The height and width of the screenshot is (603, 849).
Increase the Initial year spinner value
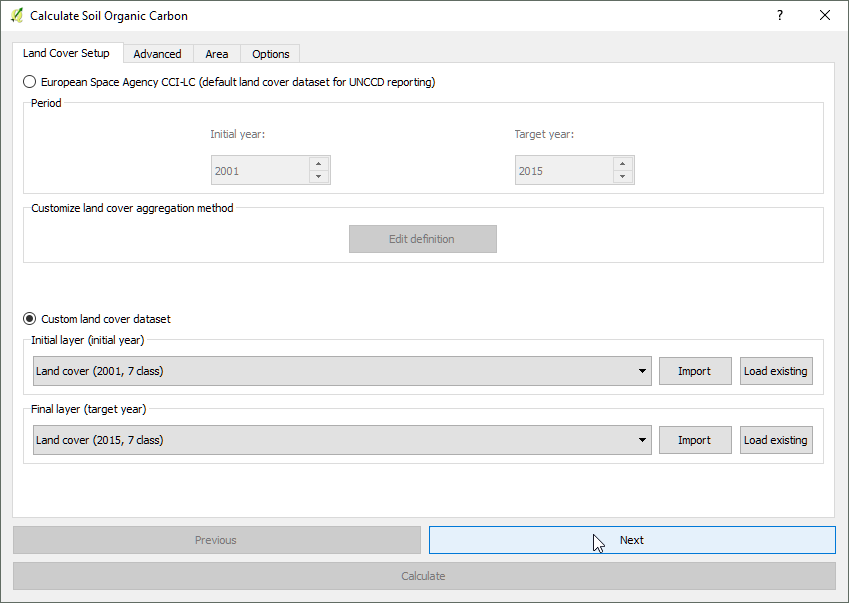(x=319, y=164)
